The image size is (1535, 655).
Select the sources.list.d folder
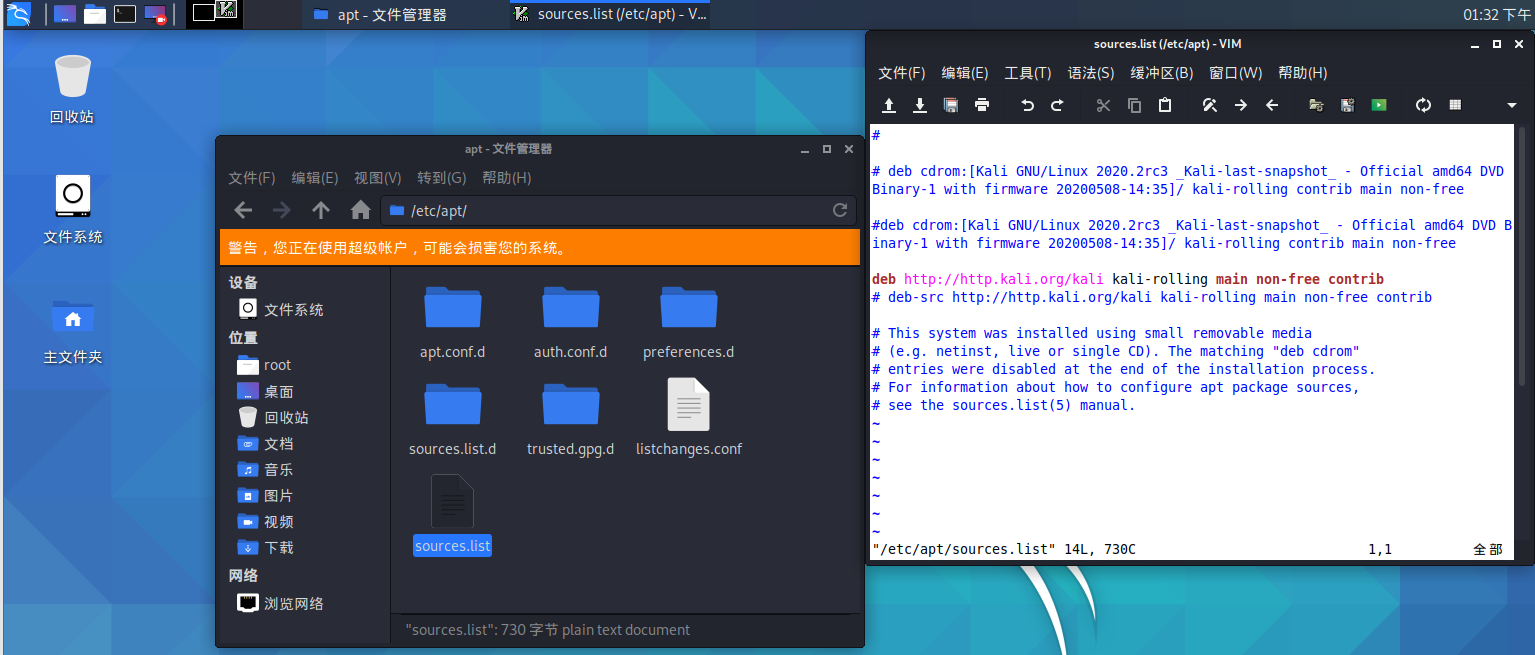point(452,419)
